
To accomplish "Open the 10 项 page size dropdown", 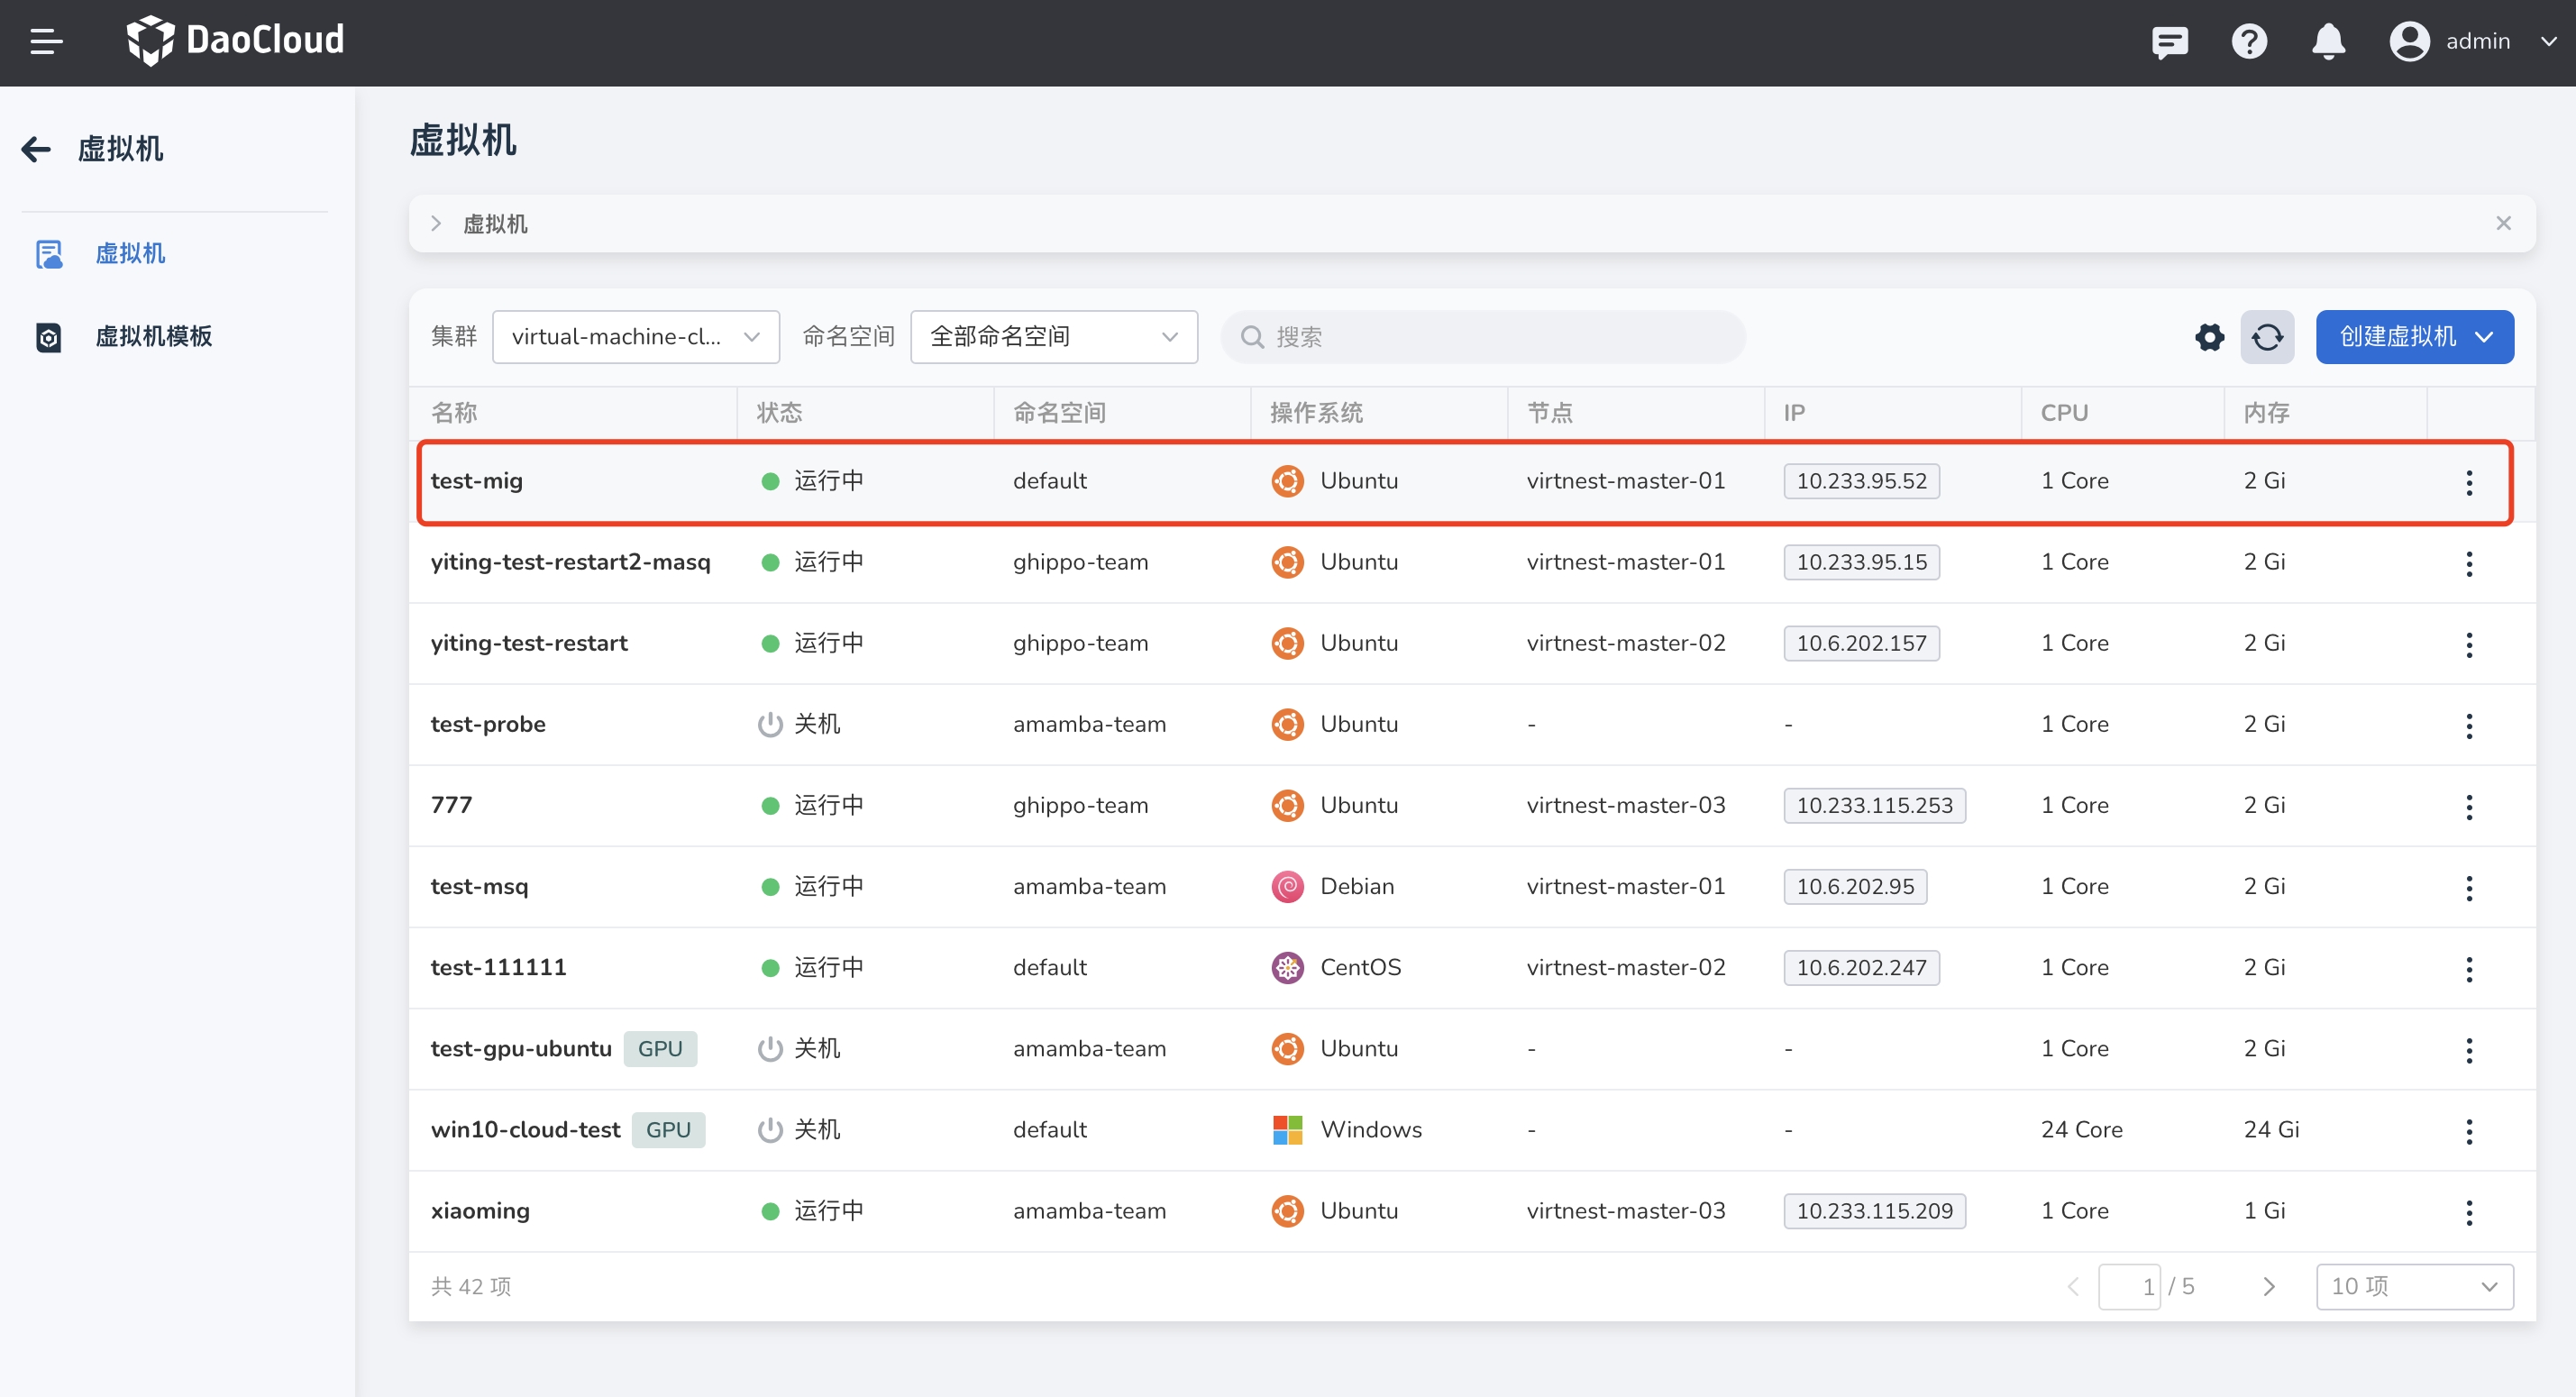I will tap(2413, 1286).
